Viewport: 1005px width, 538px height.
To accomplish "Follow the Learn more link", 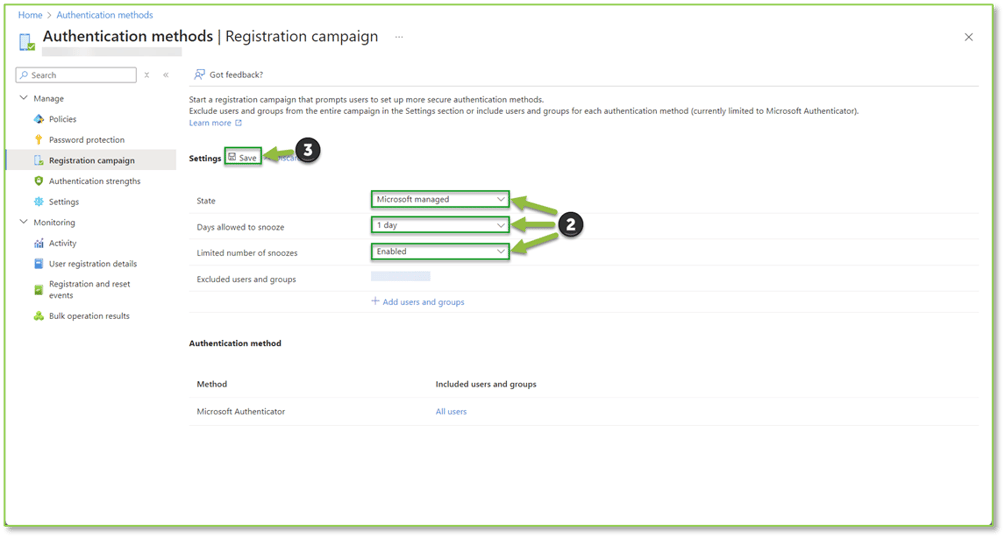I will [x=210, y=123].
